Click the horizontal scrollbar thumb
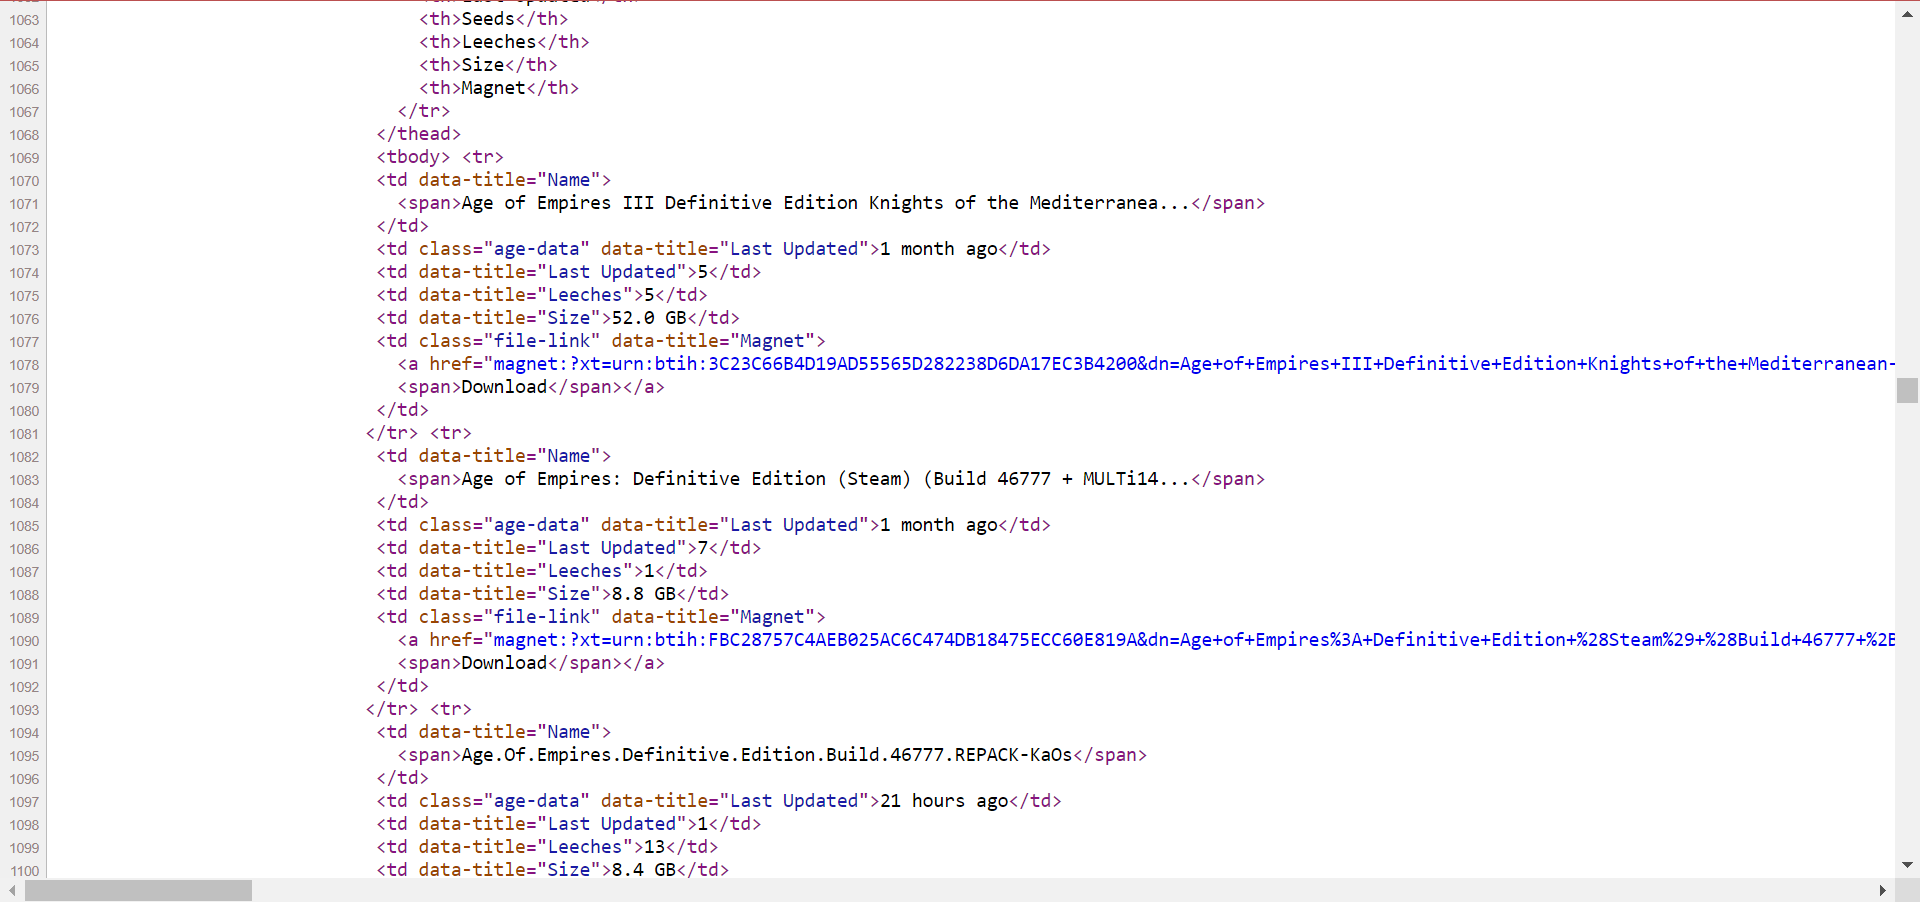 pos(139,890)
